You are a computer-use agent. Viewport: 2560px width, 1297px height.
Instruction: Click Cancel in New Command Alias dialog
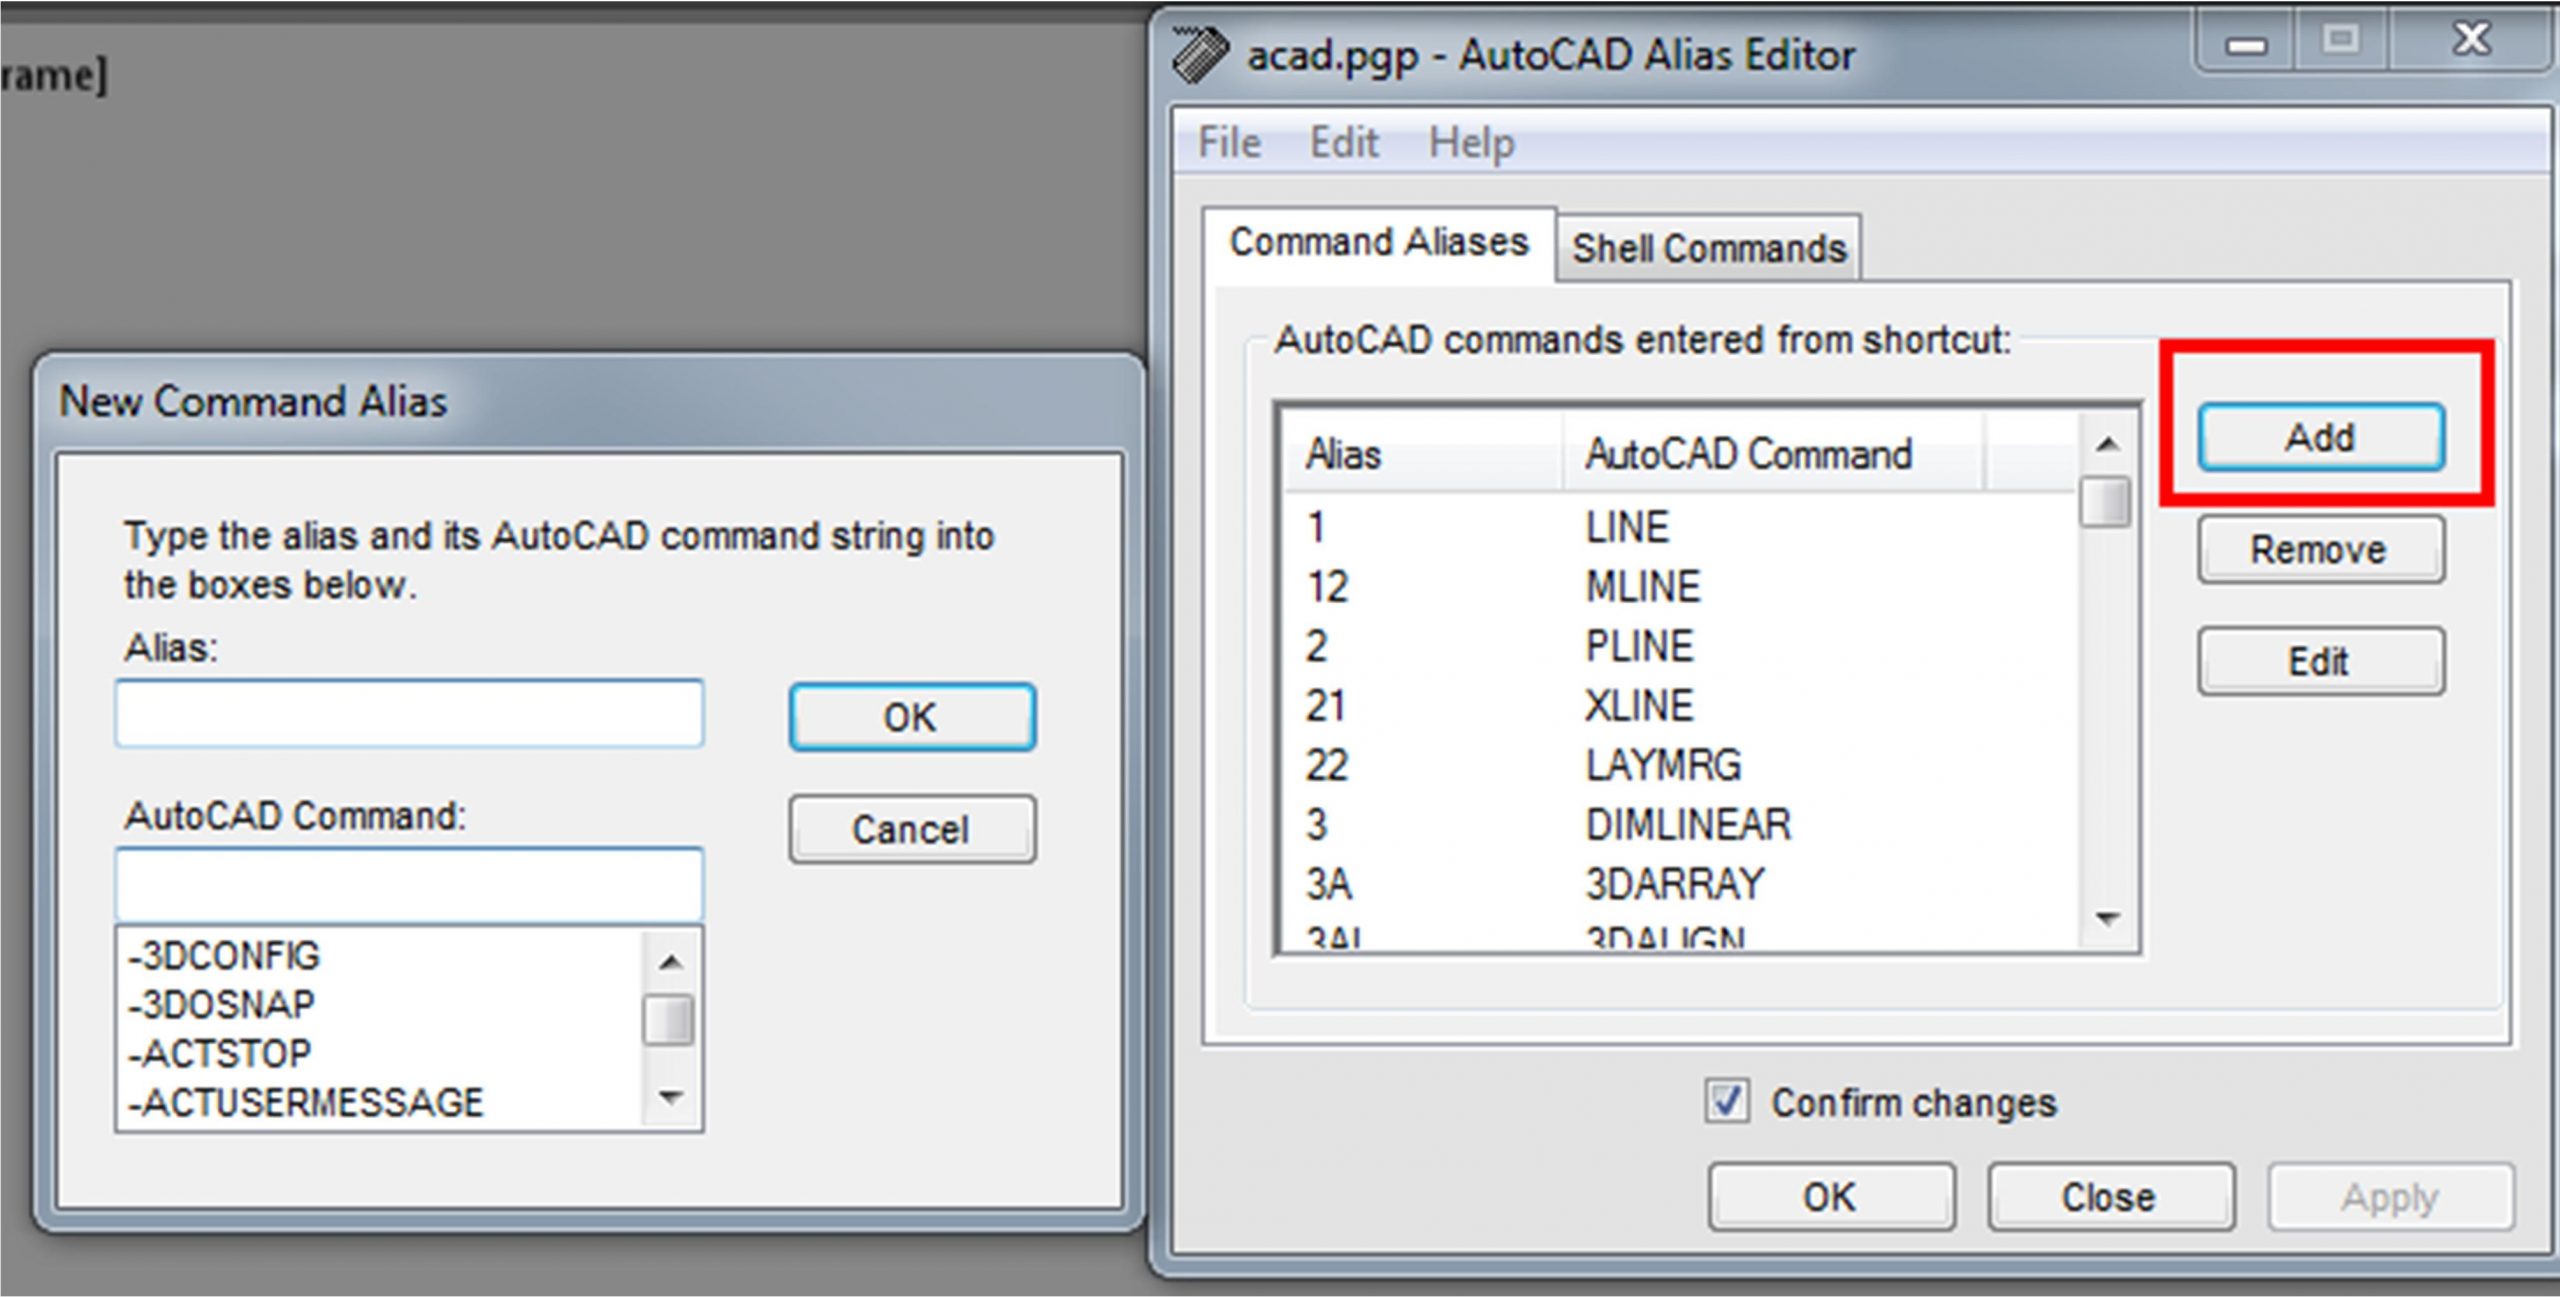click(x=911, y=829)
